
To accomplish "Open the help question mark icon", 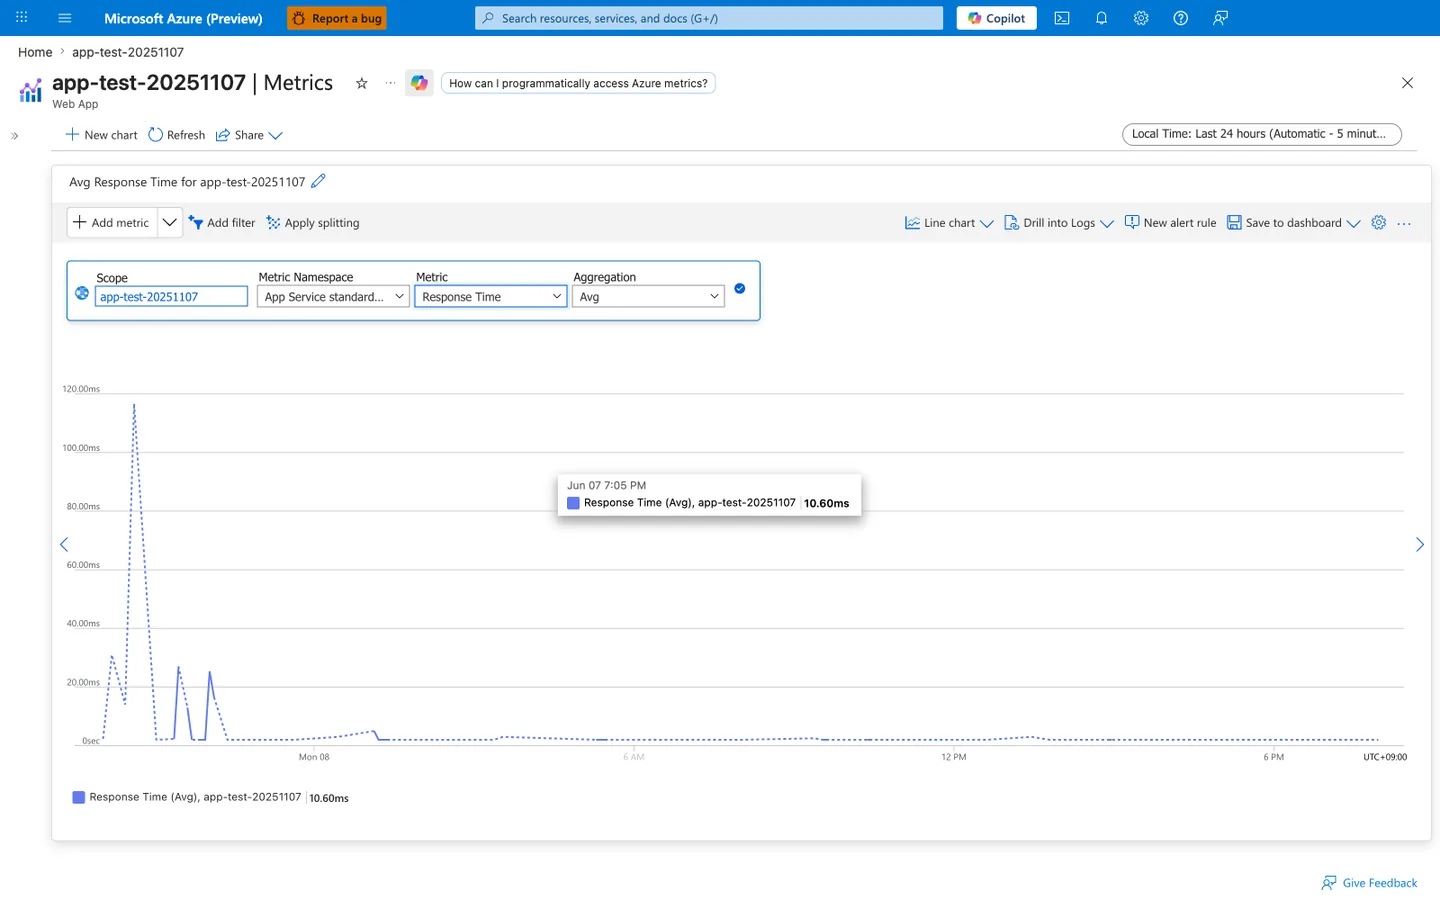I will (1181, 18).
